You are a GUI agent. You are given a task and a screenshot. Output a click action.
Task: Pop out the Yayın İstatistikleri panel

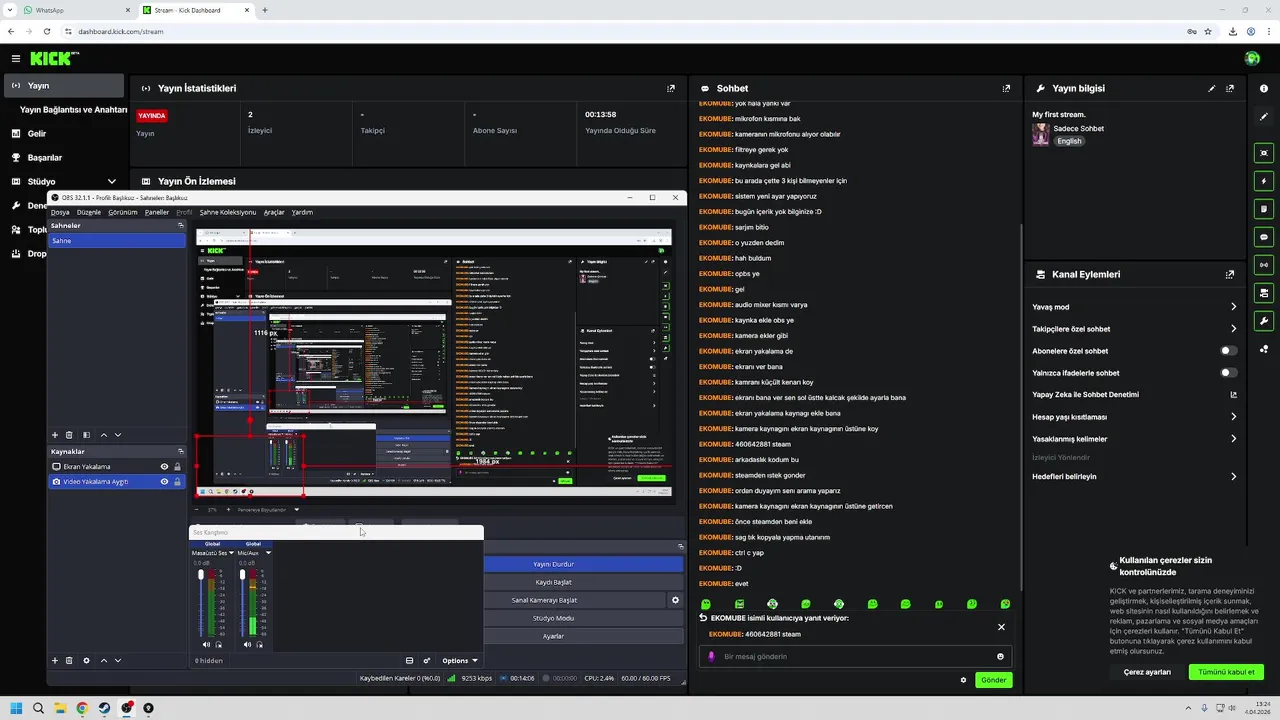point(671,88)
